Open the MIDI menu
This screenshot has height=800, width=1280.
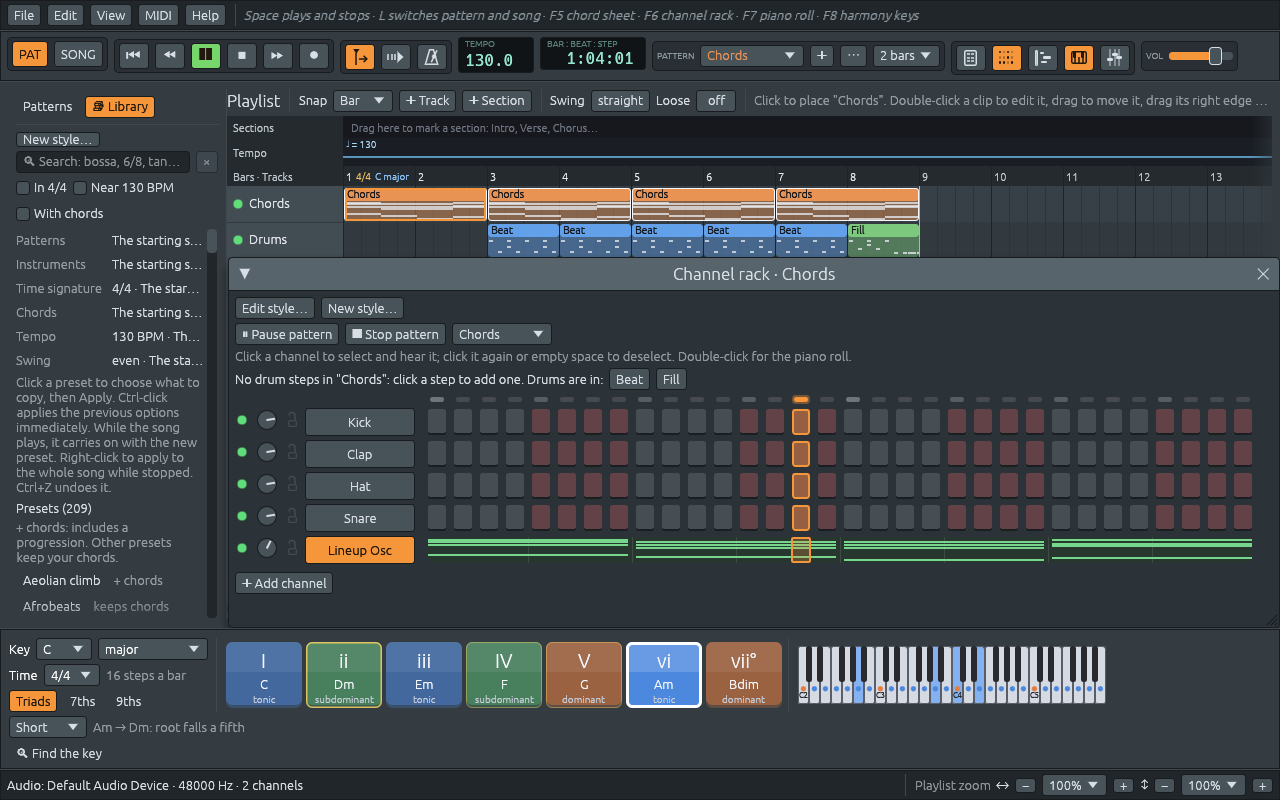[x=157, y=15]
